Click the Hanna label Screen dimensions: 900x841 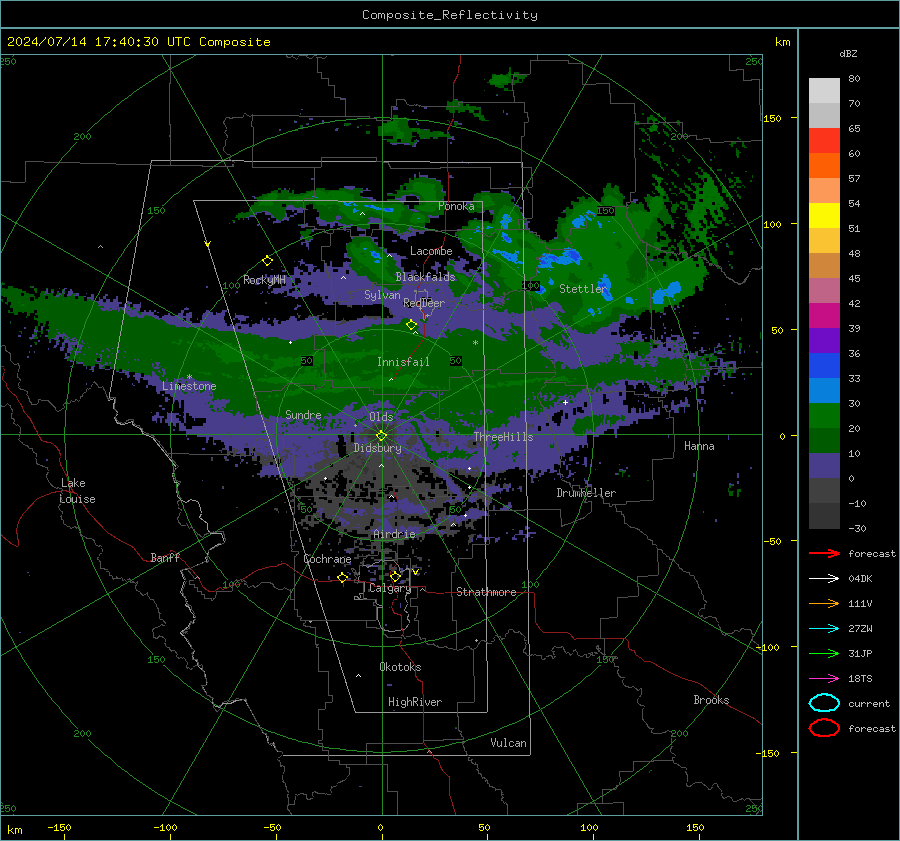(x=699, y=446)
